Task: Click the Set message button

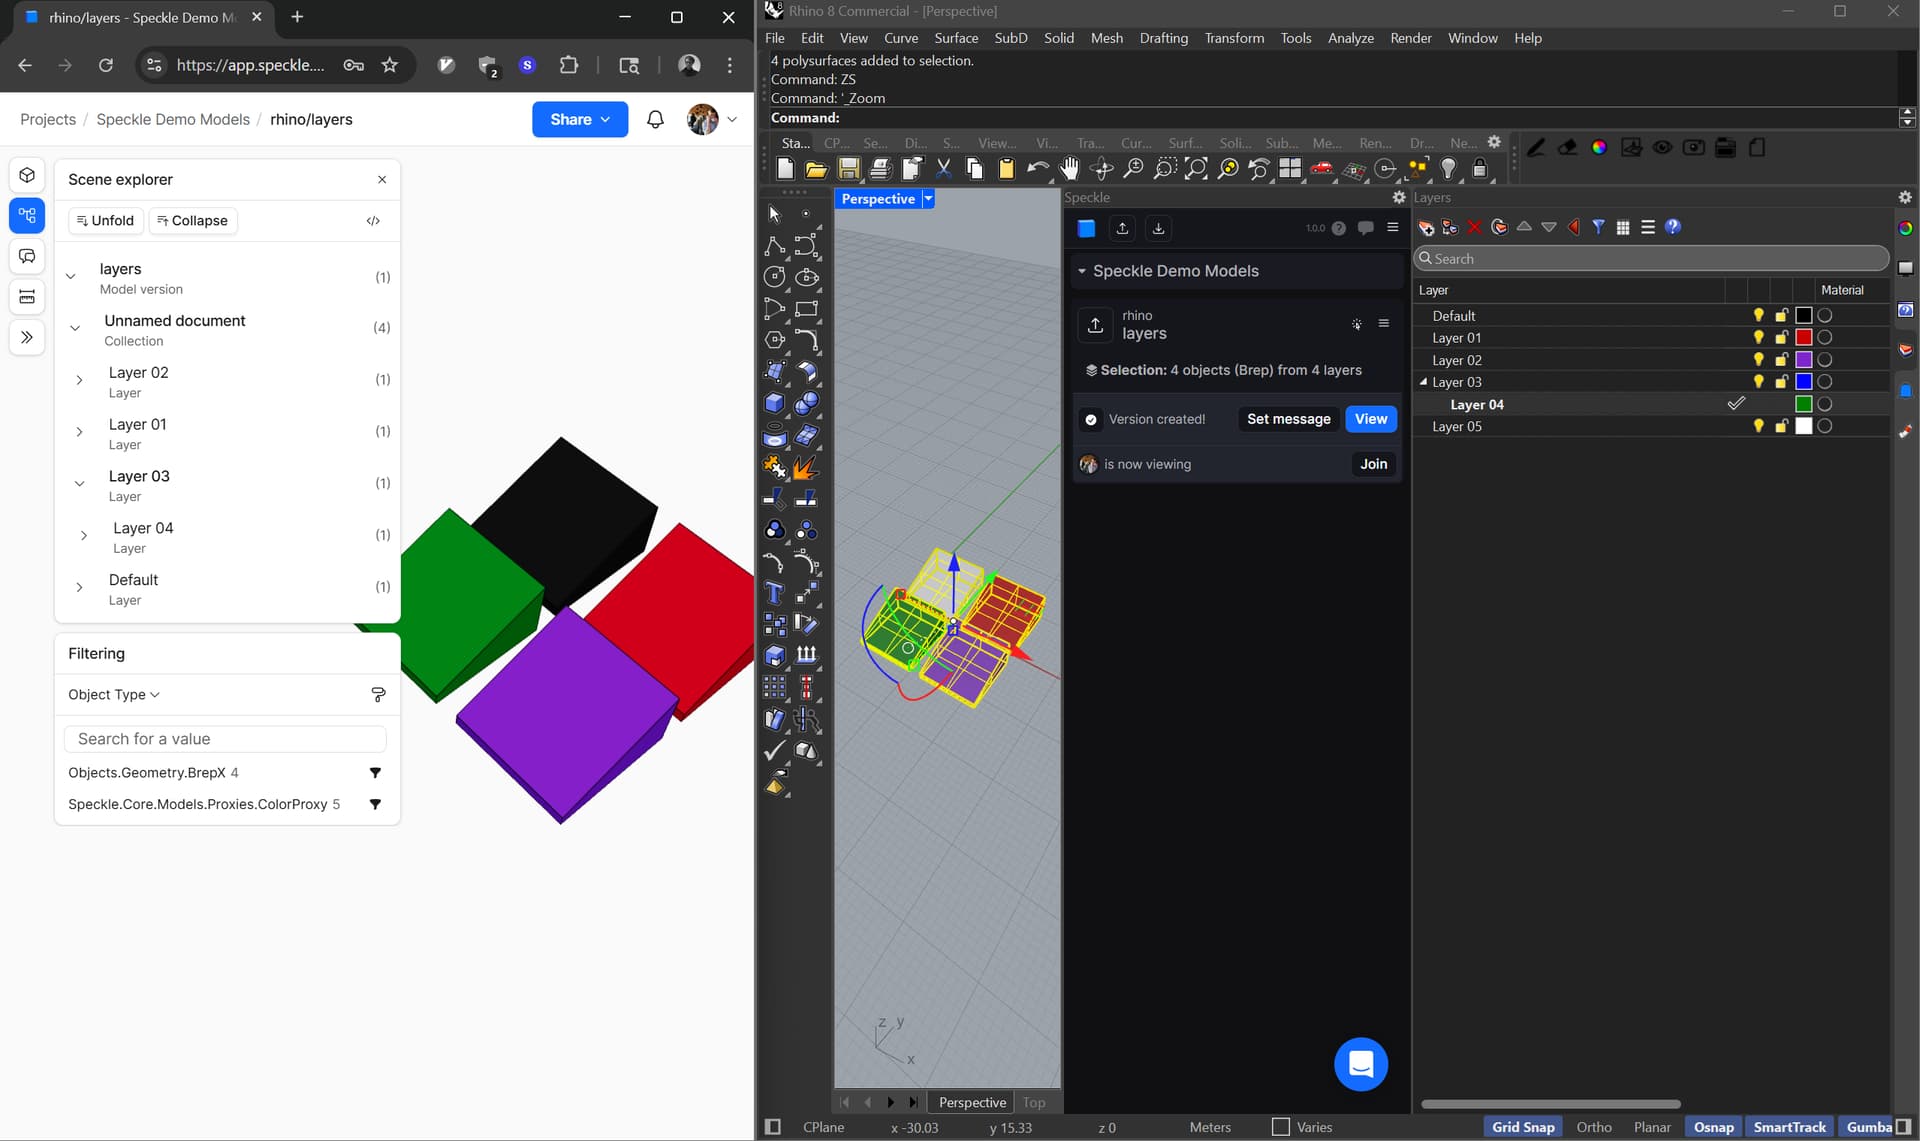Action: pyautogui.click(x=1288, y=419)
